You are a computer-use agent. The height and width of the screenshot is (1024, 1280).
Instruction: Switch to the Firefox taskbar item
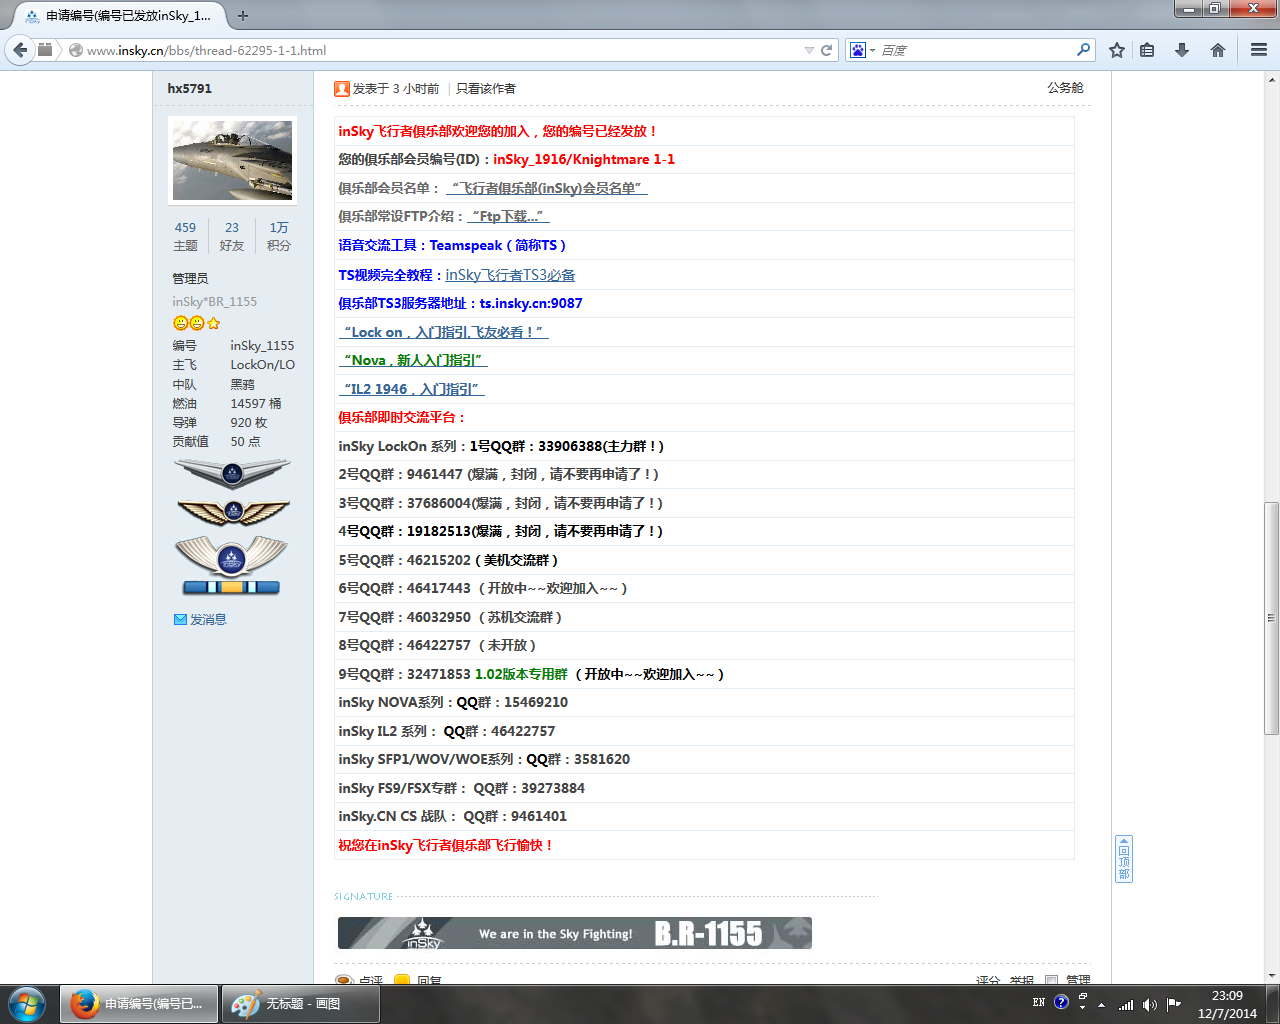[x=139, y=1003]
